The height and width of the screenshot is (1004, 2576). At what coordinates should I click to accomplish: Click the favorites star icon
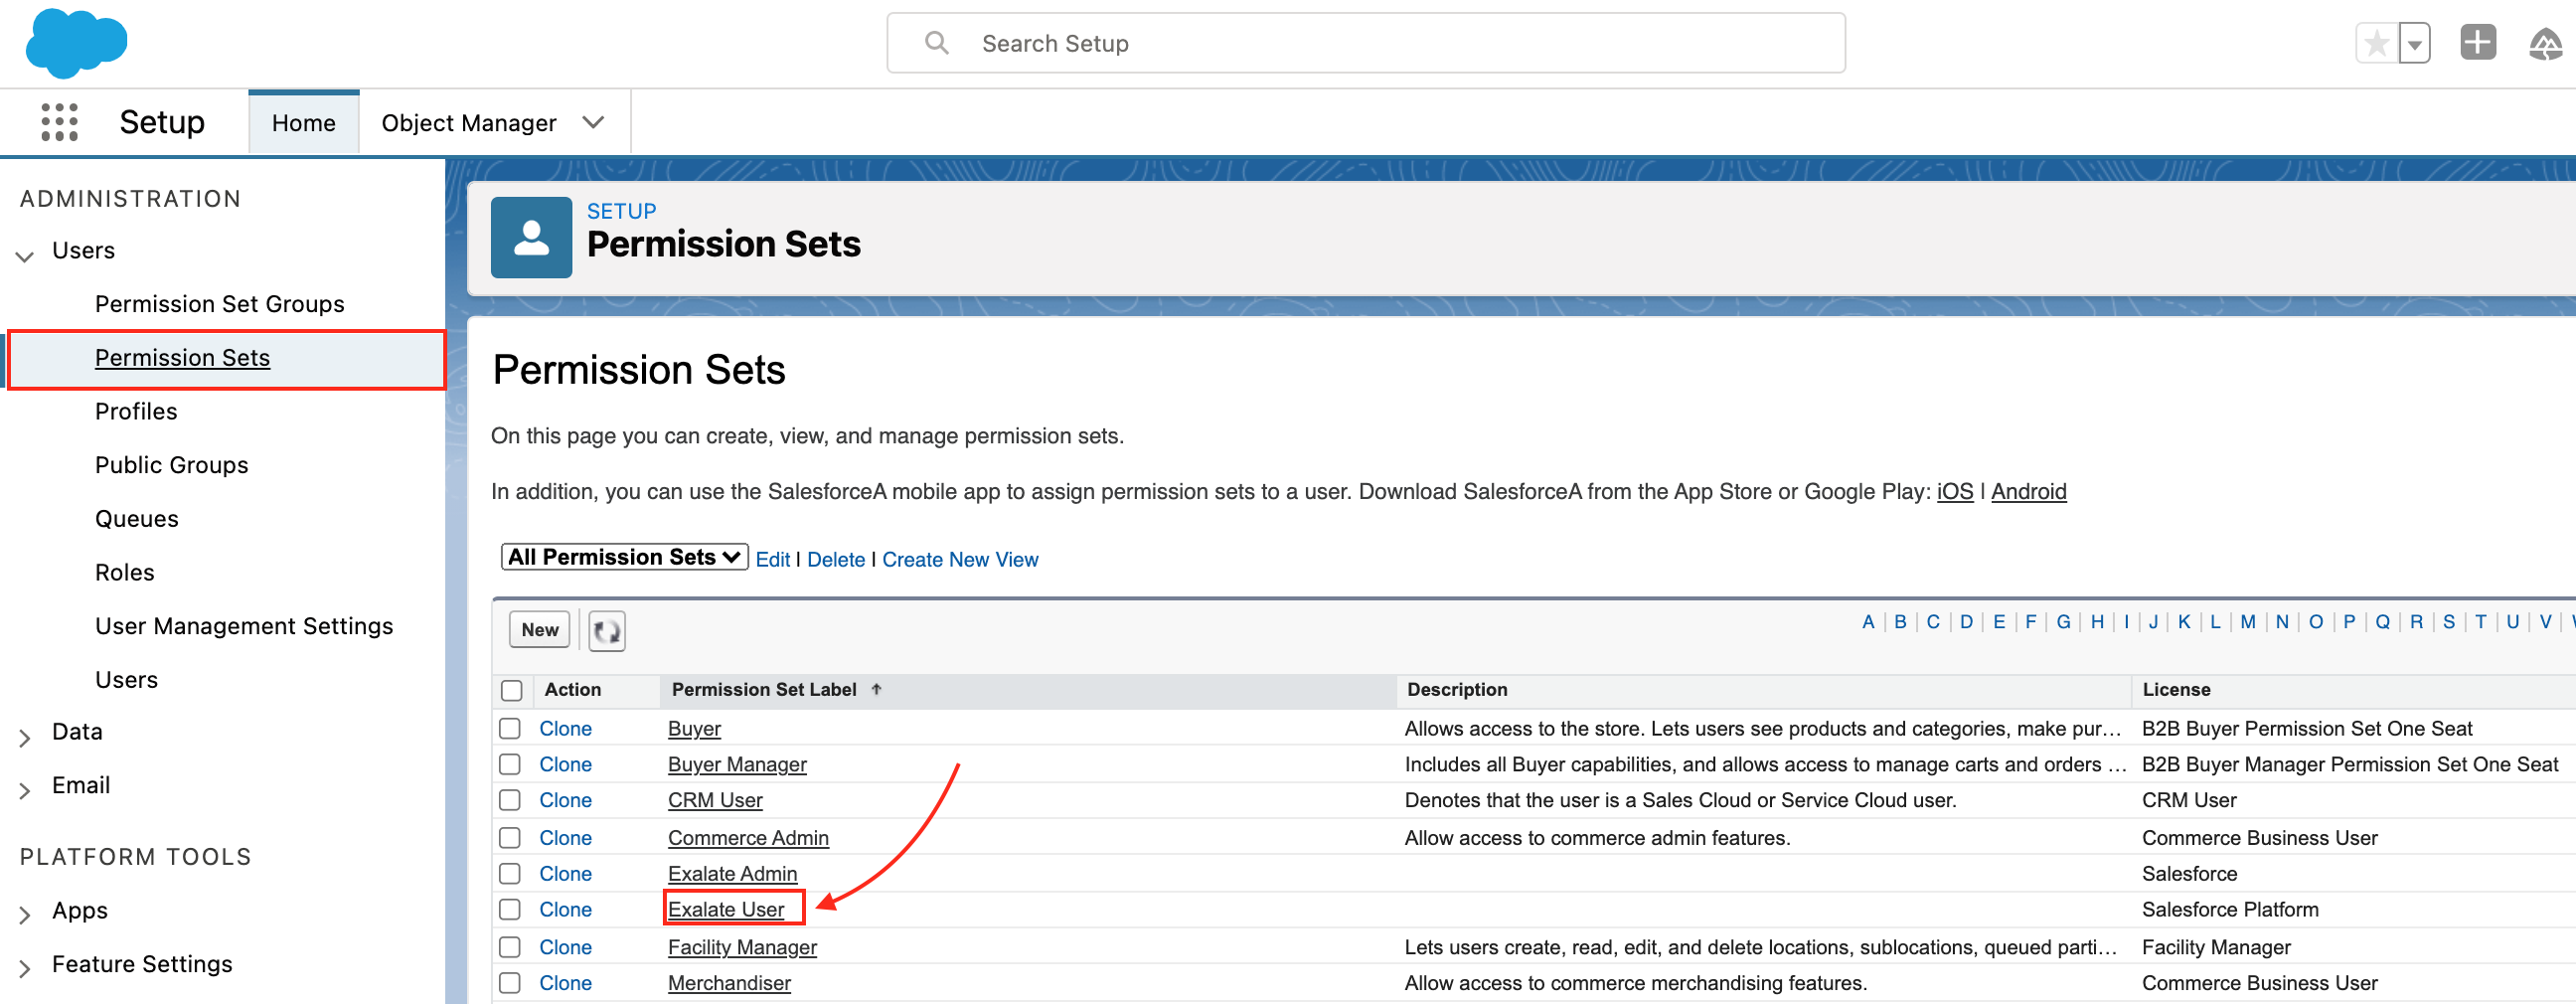[x=2376, y=43]
